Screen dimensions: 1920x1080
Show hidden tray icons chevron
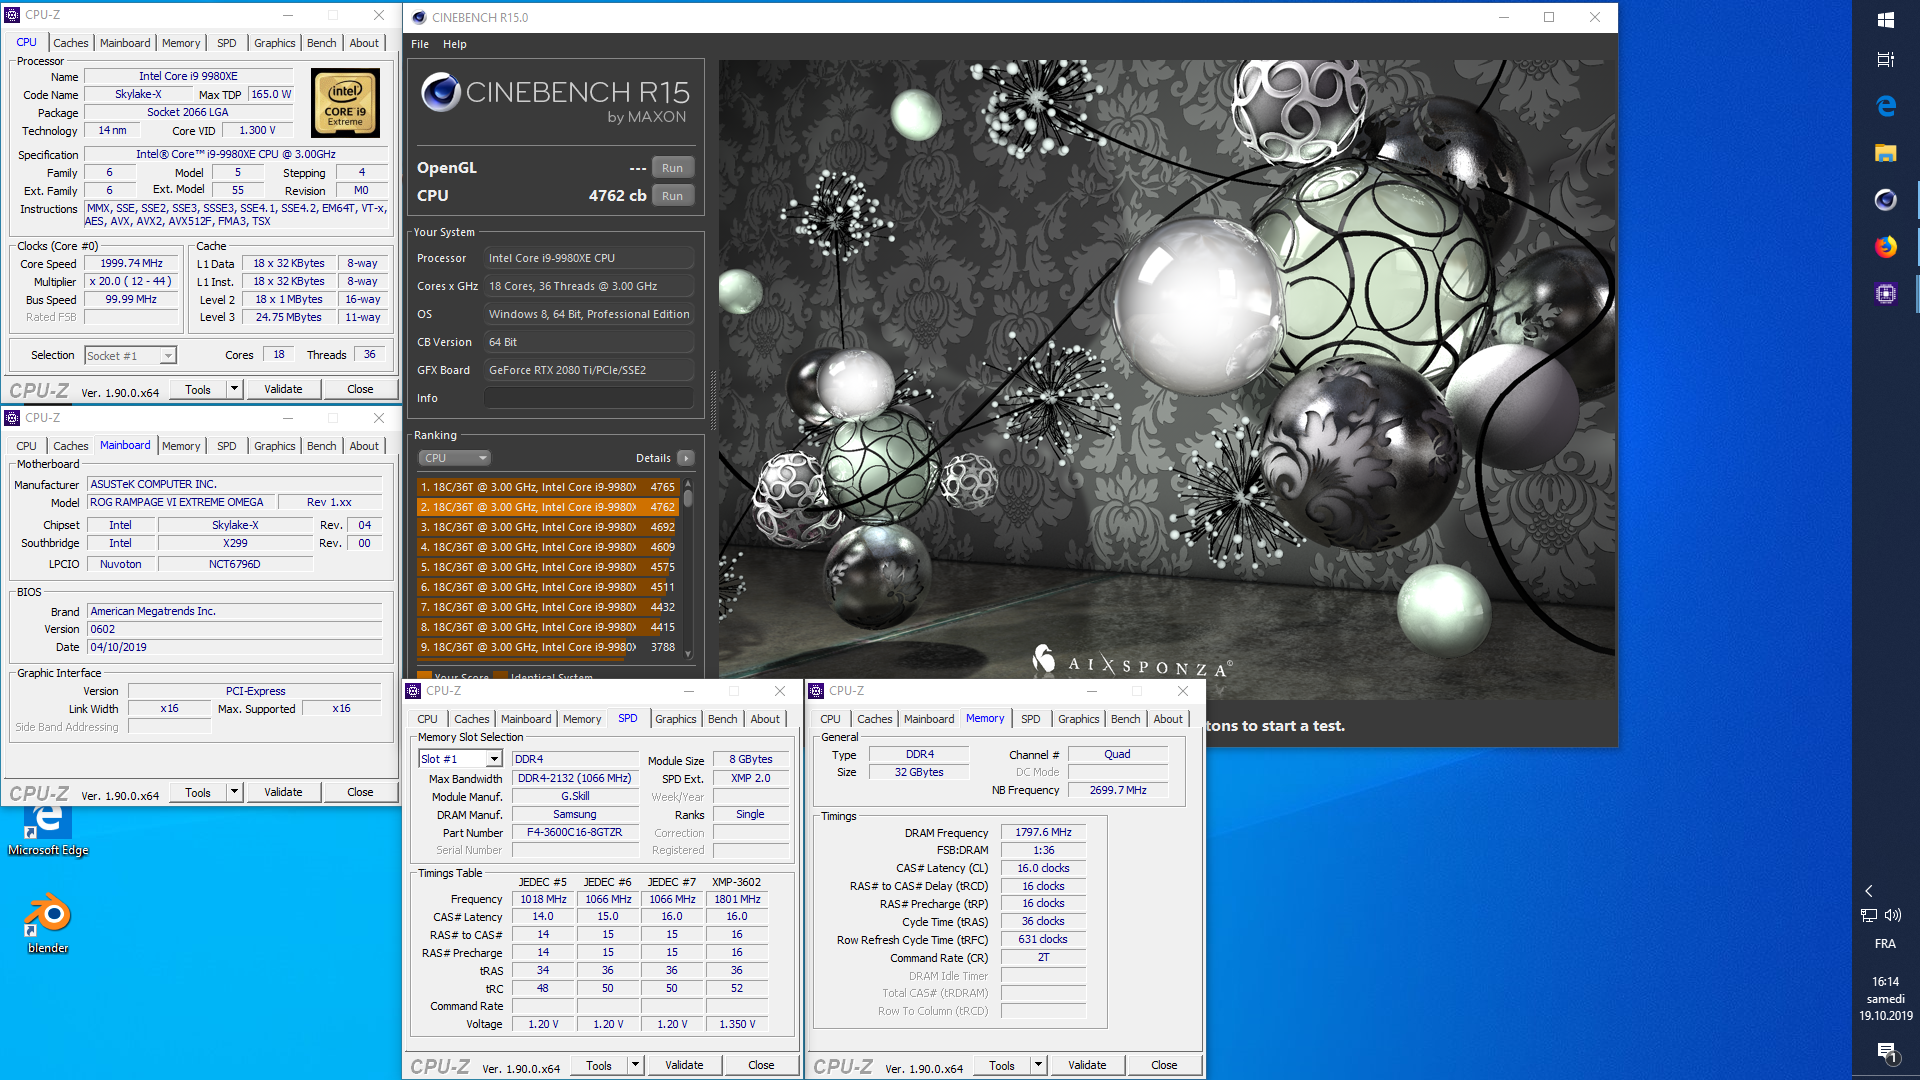pos(1868,890)
